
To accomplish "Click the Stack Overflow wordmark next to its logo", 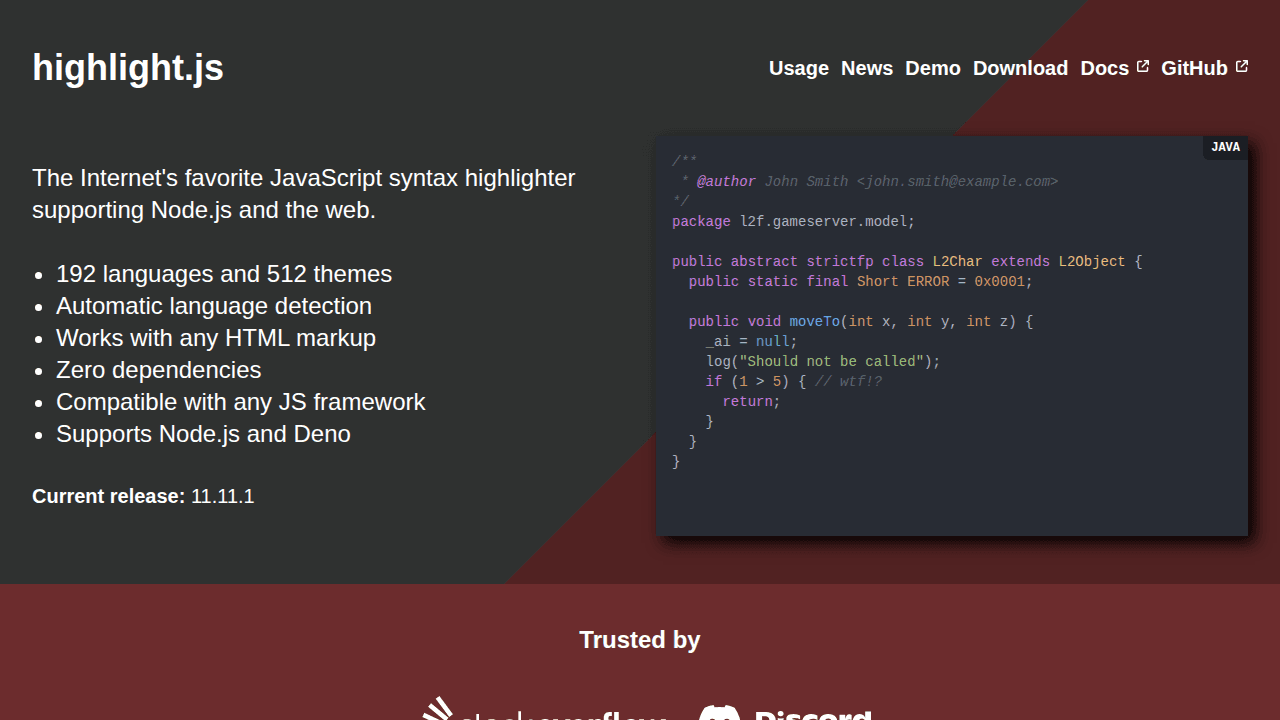I will tap(565, 716).
